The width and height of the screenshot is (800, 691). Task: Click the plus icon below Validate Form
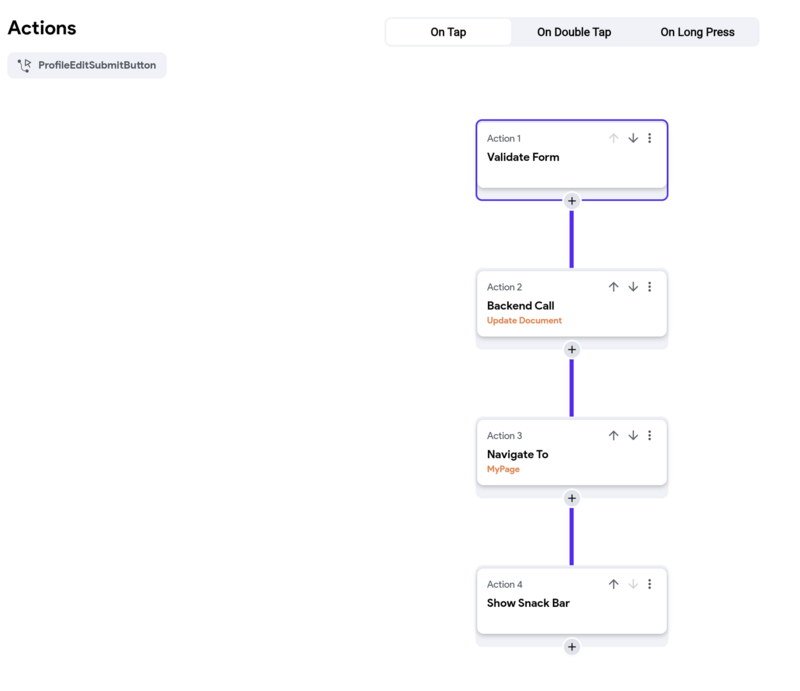click(571, 200)
